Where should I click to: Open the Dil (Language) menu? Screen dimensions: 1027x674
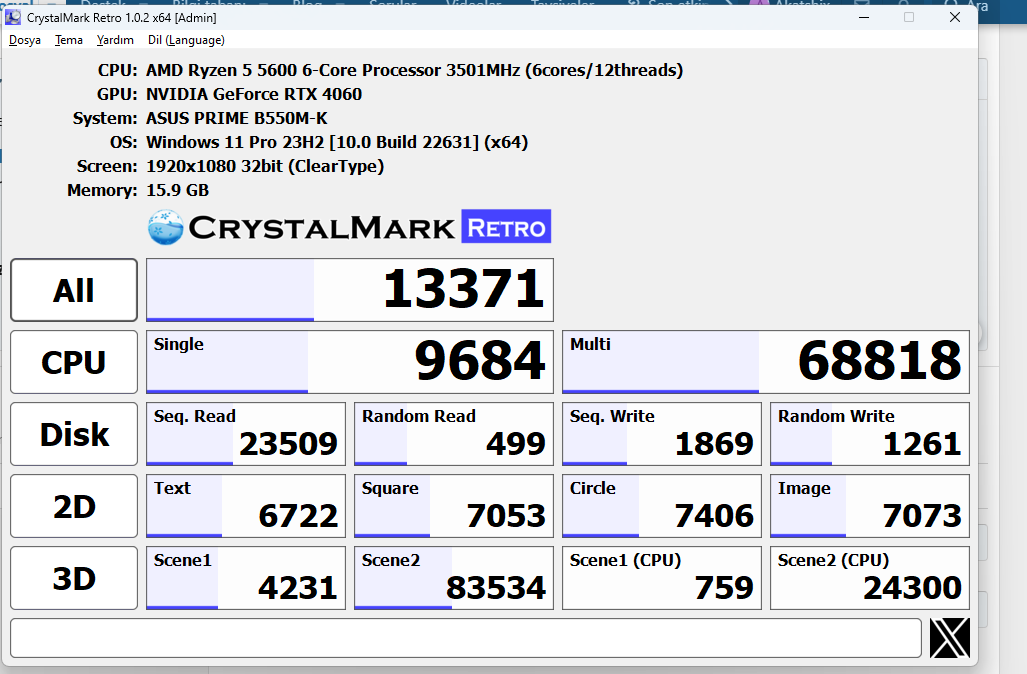click(x=186, y=40)
